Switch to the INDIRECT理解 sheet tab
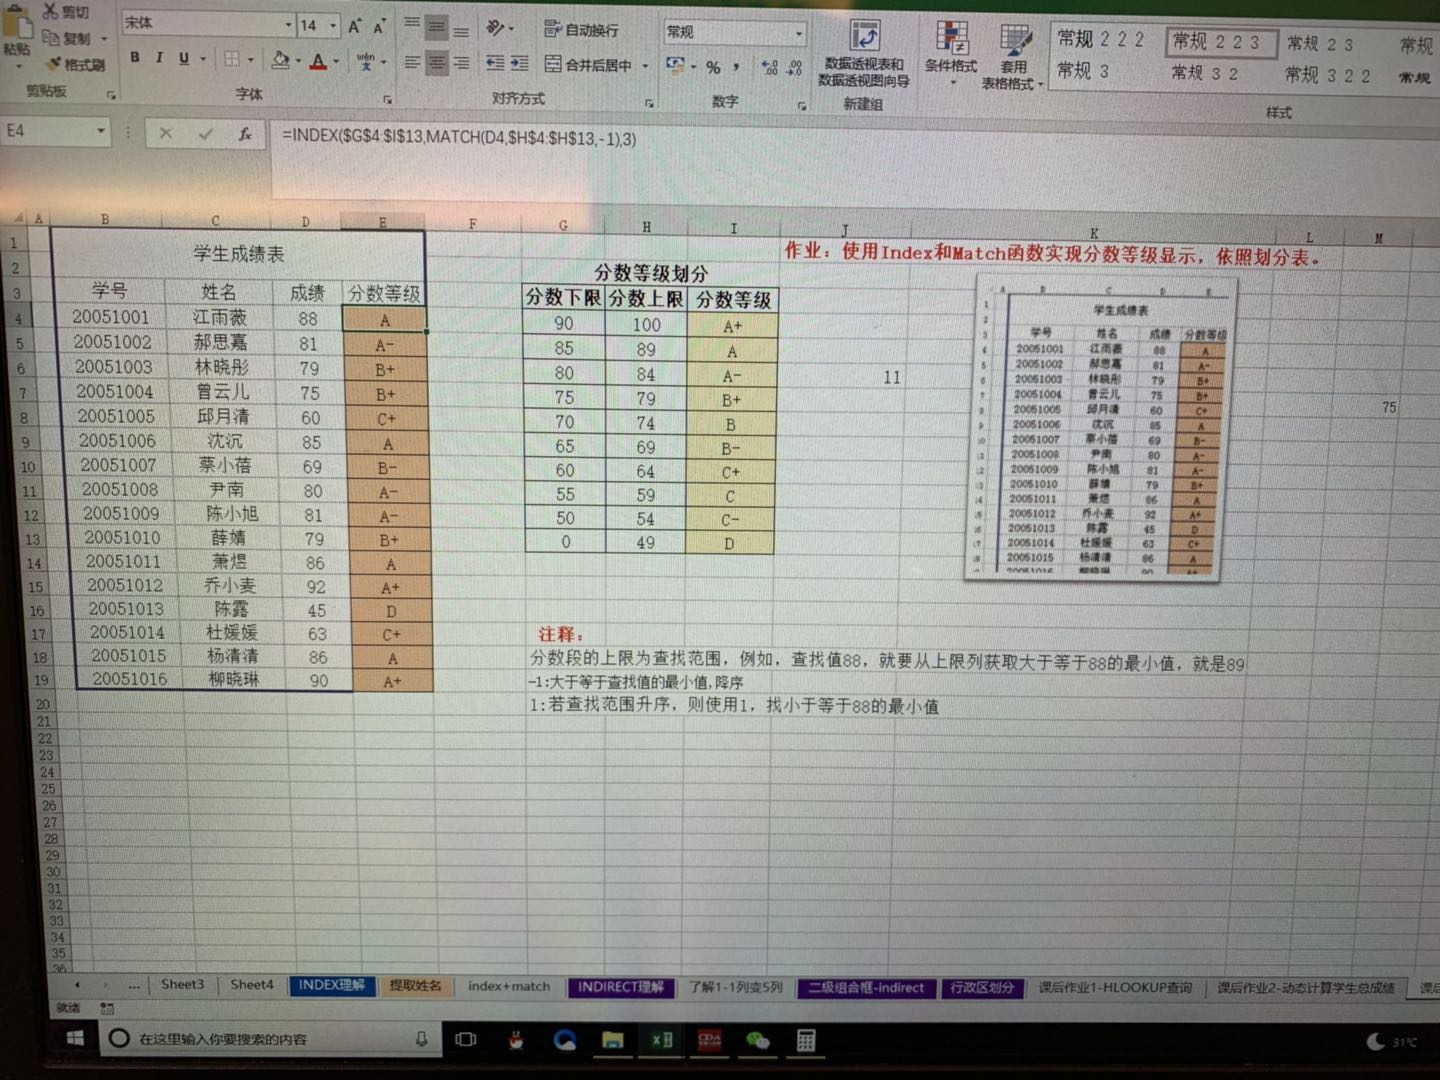Viewport: 1440px width, 1080px height. 620,987
